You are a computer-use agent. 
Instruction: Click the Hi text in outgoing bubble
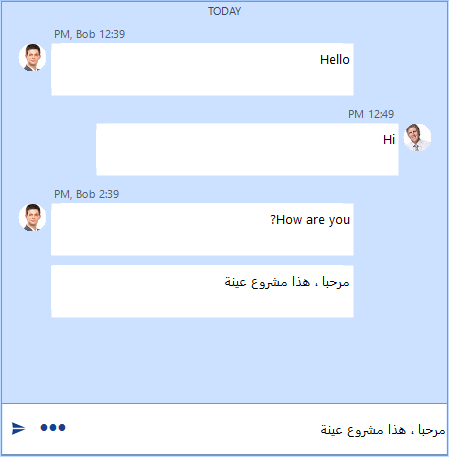pyautogui.click(x=389, y=140)
